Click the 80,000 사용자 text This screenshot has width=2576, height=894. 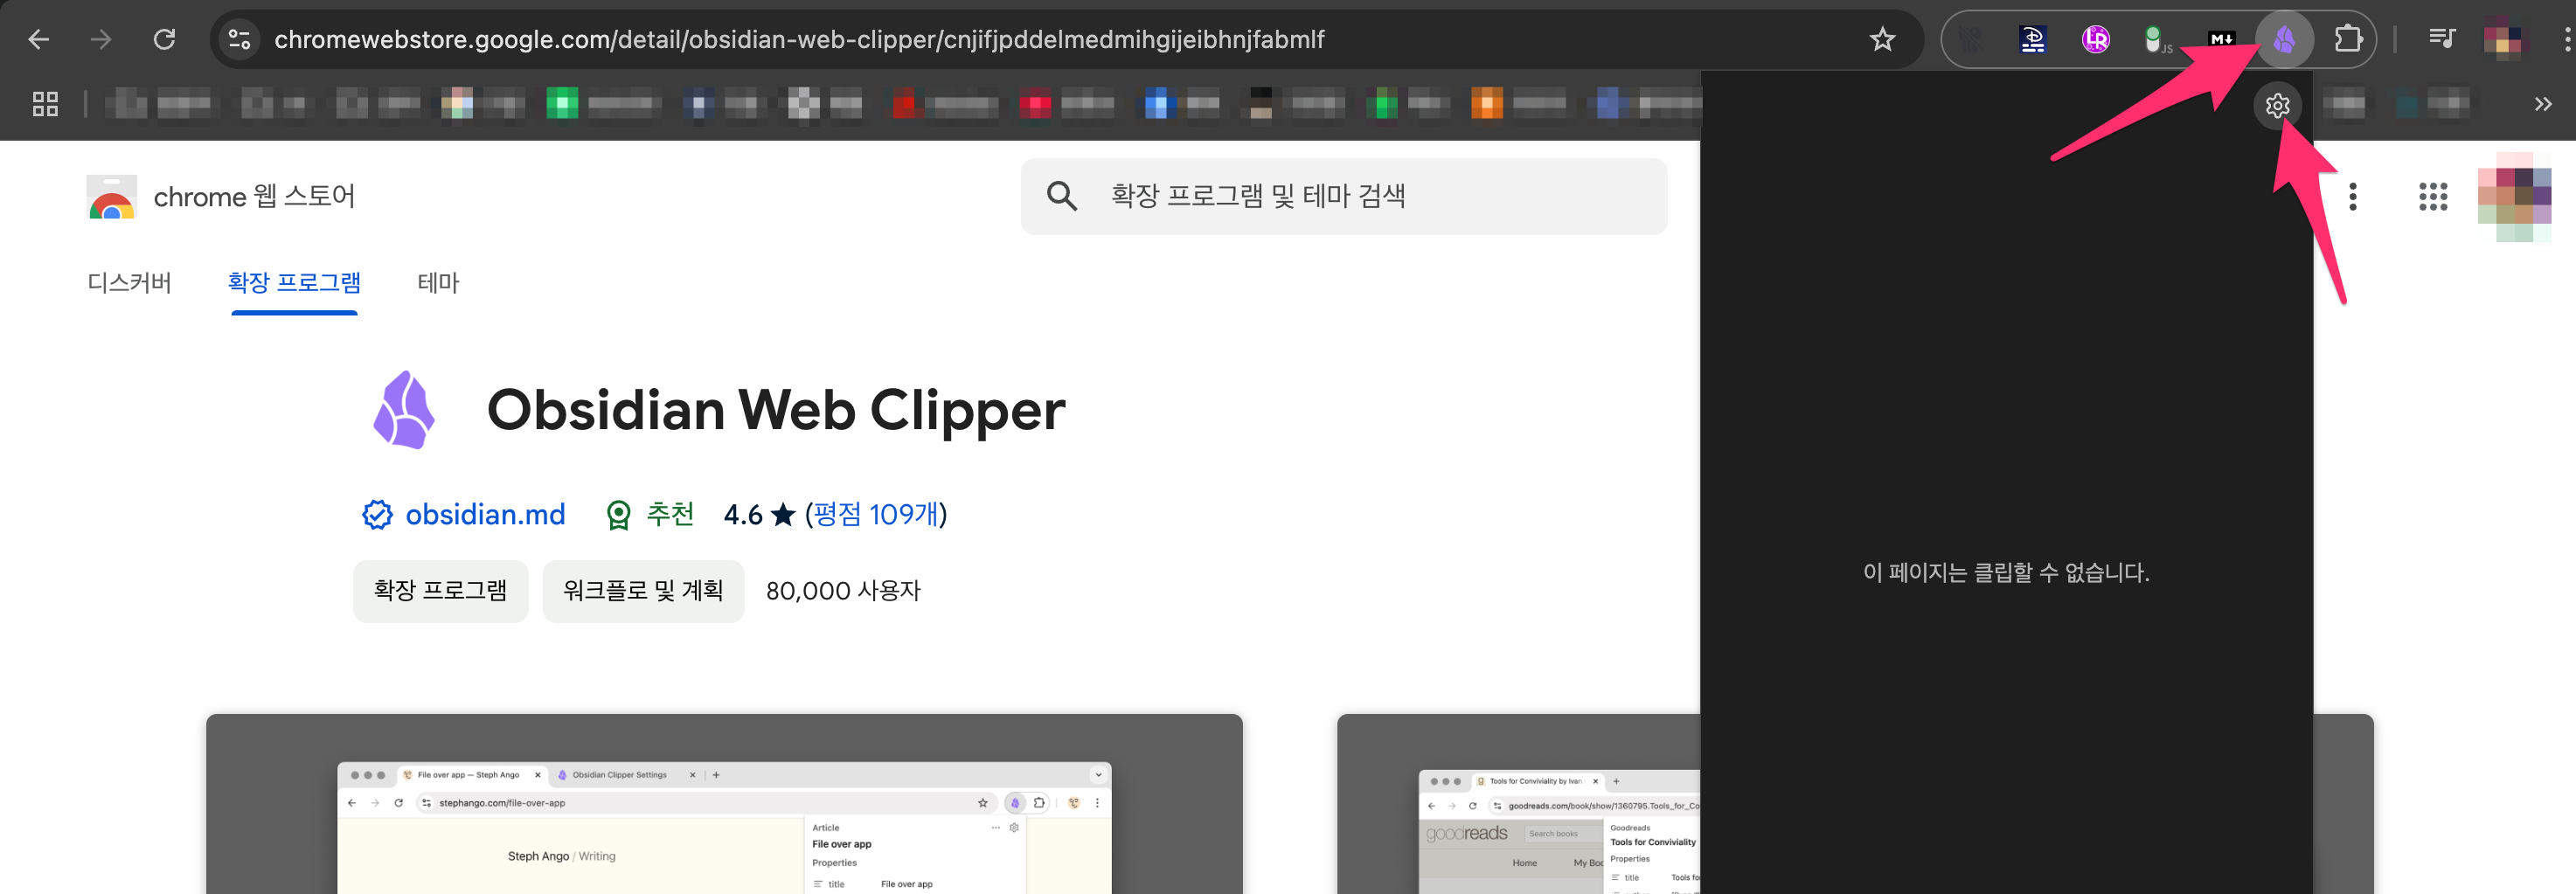[x=843, y=591]
